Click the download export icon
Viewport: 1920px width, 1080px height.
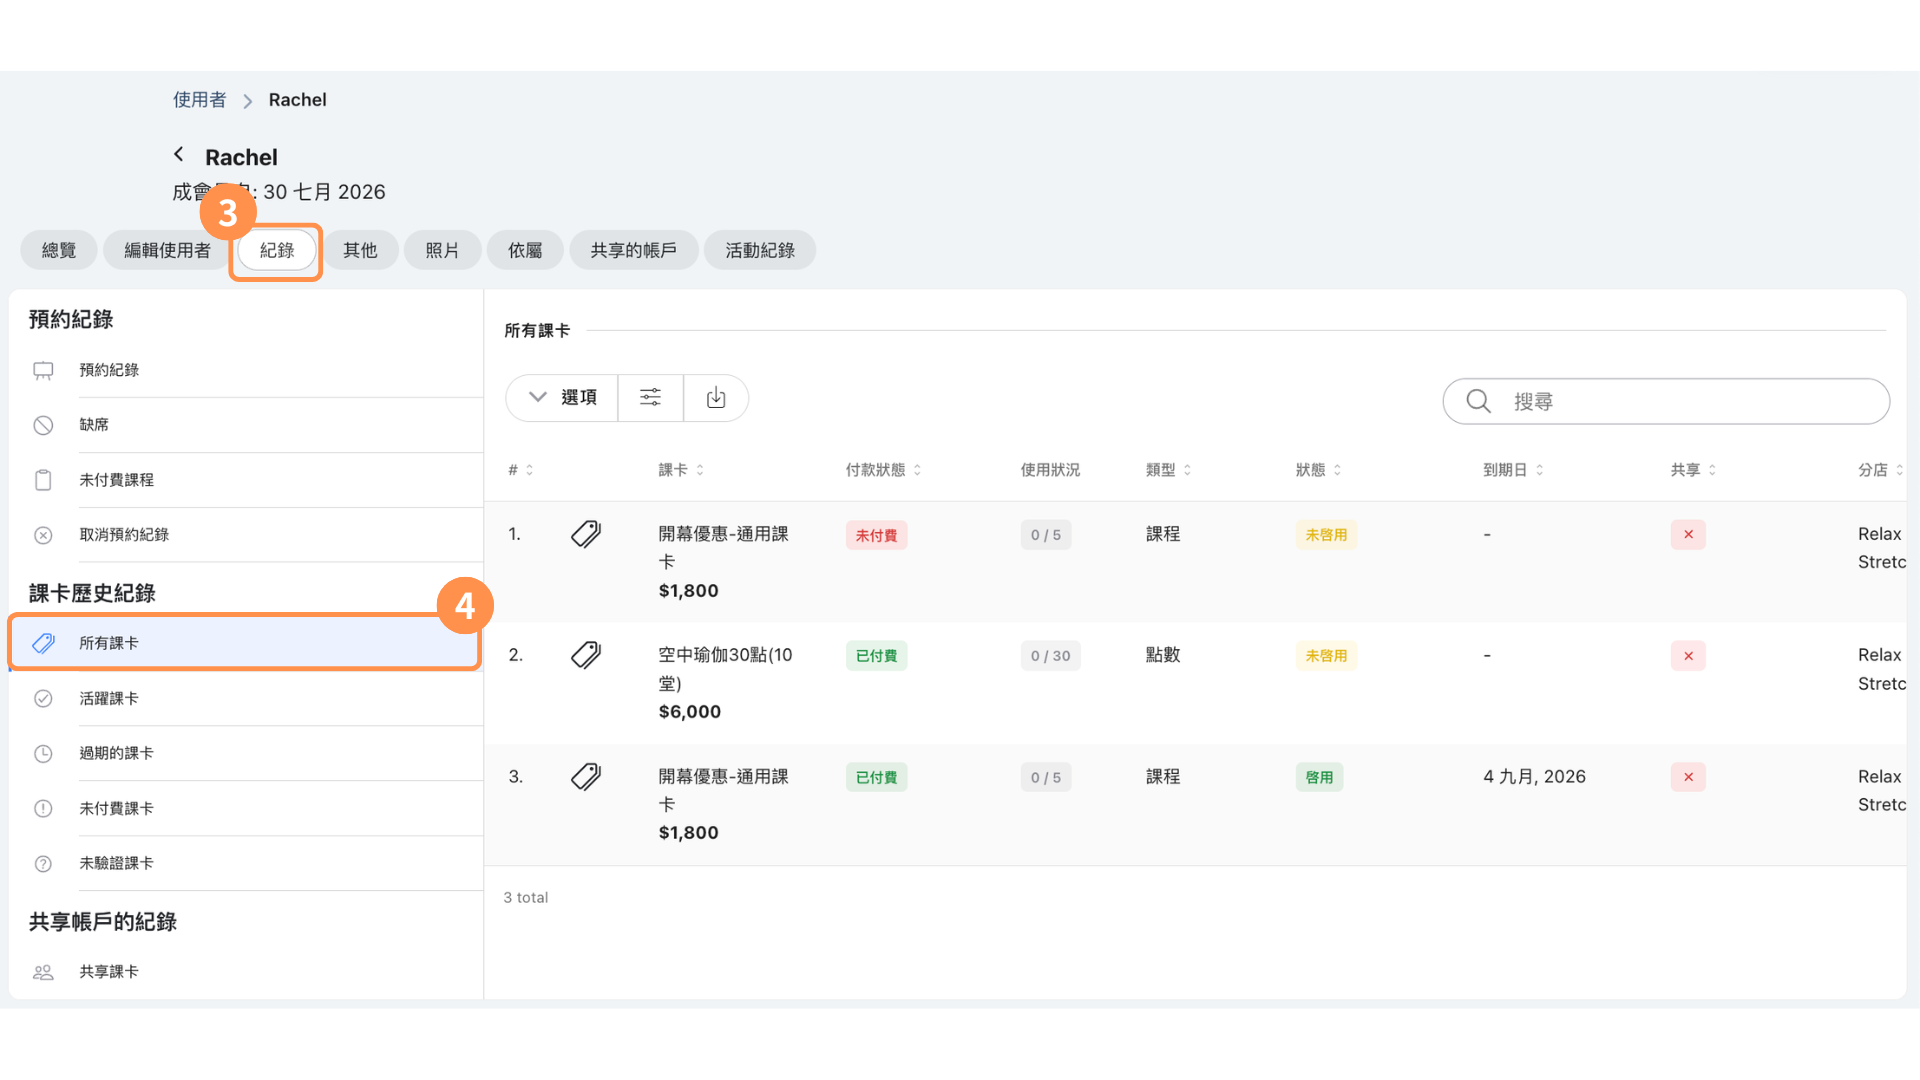[716, 398]
